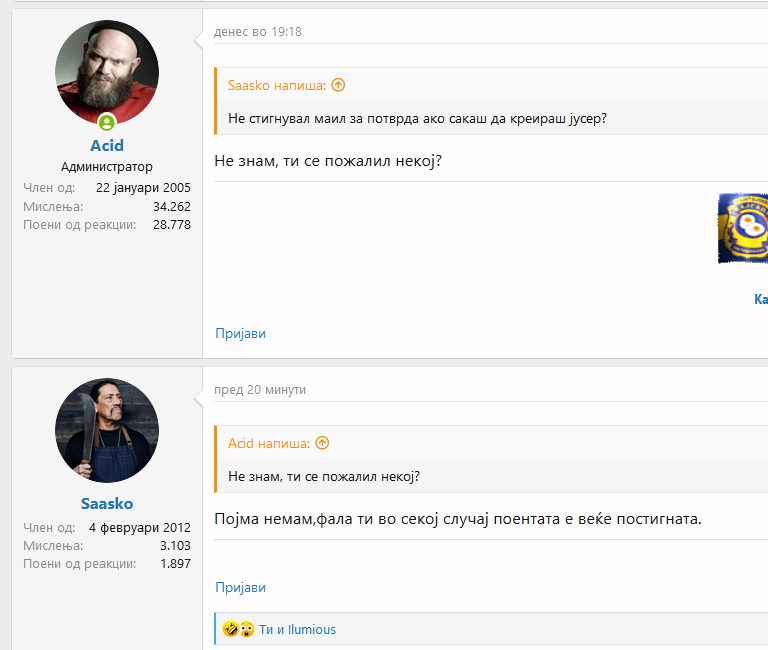Click the blue badge signature image

(x=743, y=228)
